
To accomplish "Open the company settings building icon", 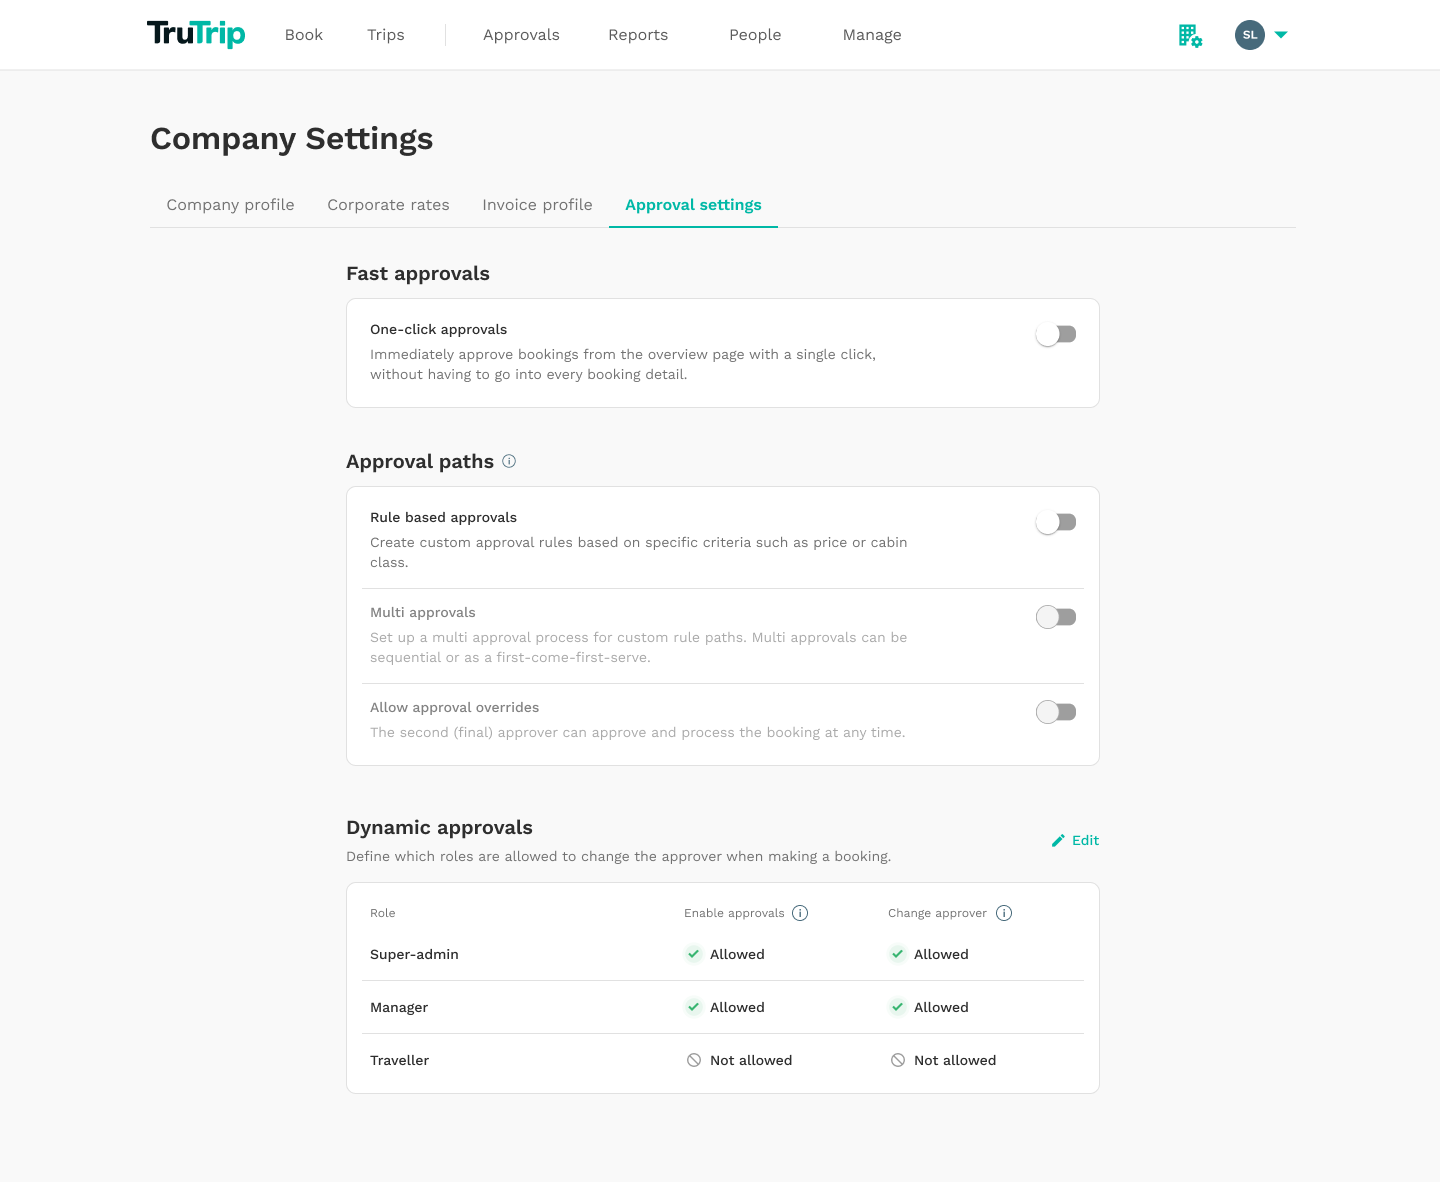I will click(x=1190, y=36).
